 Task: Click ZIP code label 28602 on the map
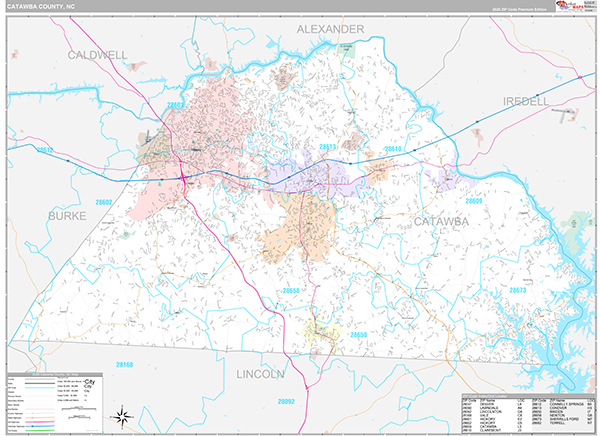click(104, 202)
